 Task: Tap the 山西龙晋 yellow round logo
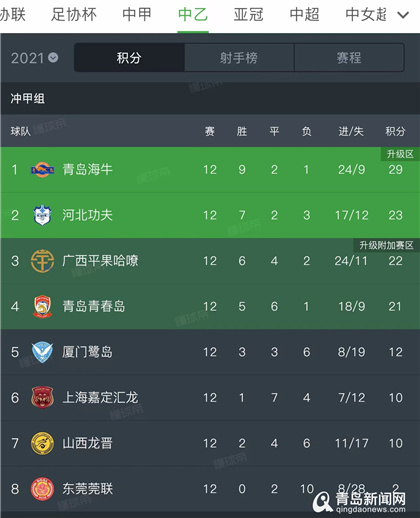tap(42, 443)
